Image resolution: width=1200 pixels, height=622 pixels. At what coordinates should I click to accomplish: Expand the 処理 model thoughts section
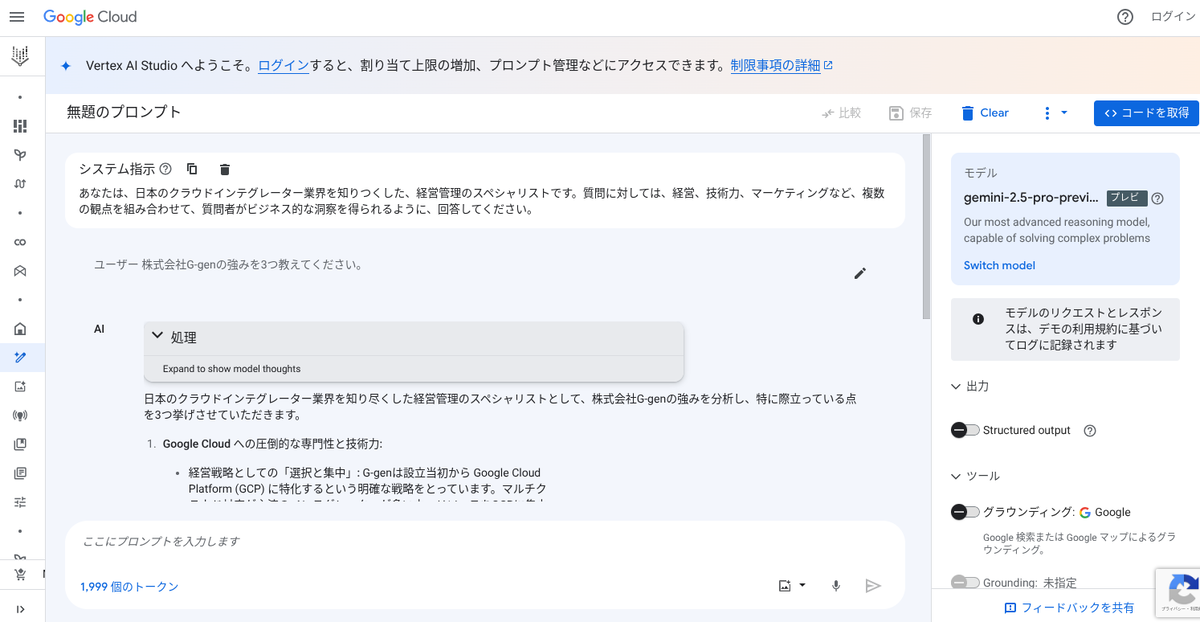click(x=413, y=338)
